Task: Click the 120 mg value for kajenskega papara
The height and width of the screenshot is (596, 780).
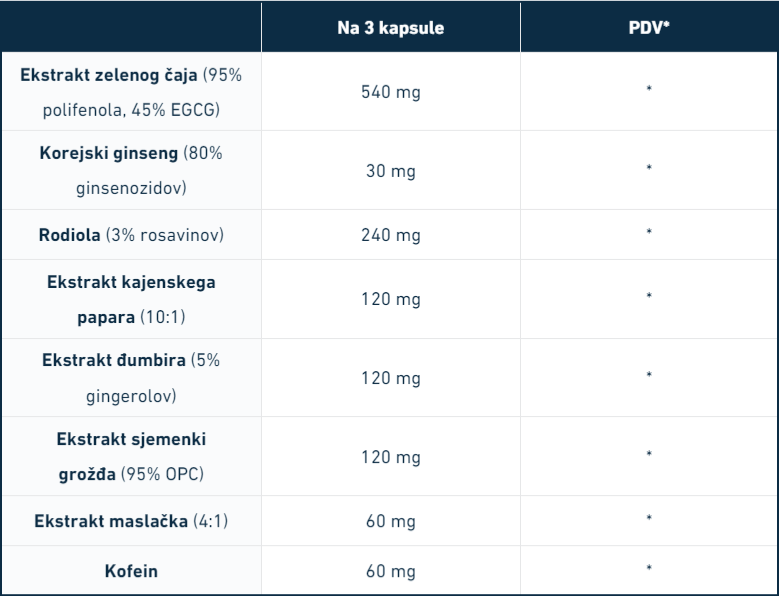Action: 390,299
